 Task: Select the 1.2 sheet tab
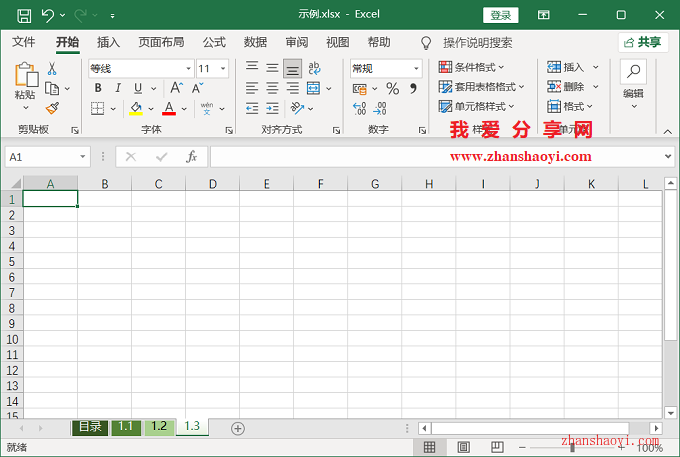point(159,427)
